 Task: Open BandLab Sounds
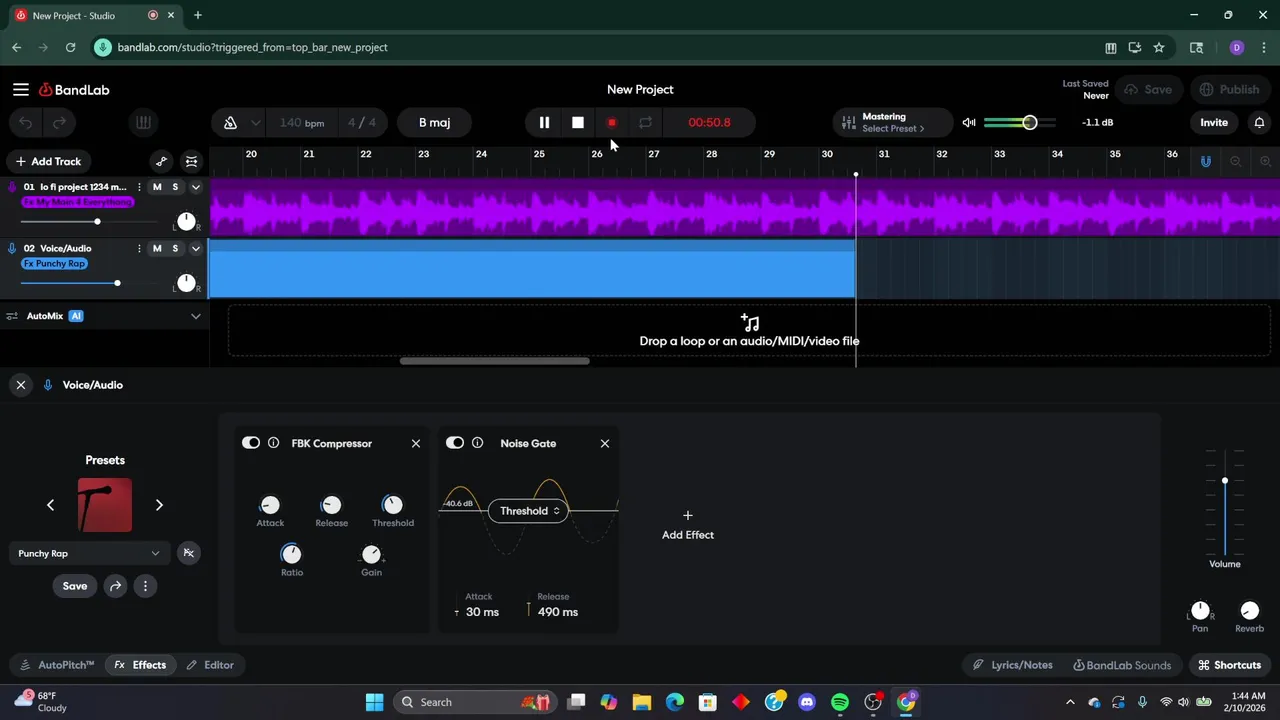(x=1121, y=665)
